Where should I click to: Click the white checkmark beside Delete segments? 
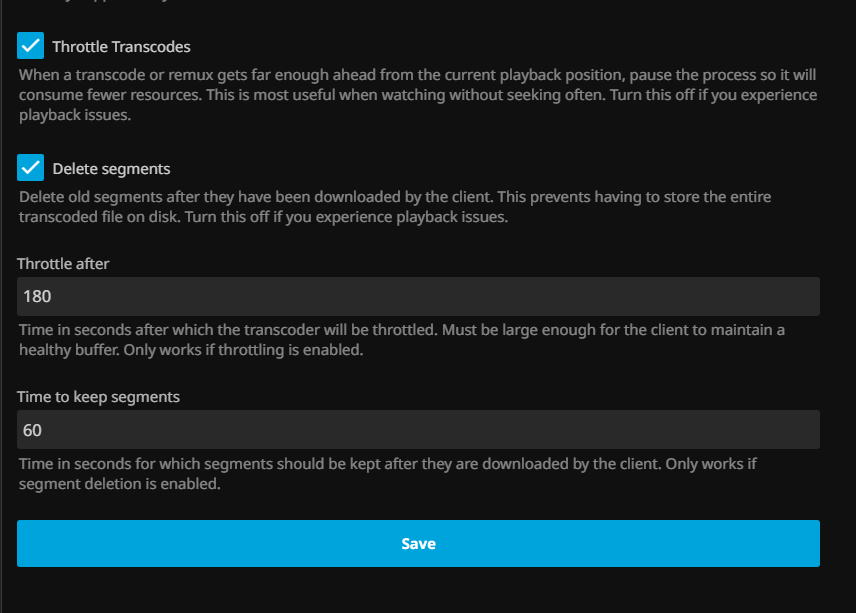point(31,168)
